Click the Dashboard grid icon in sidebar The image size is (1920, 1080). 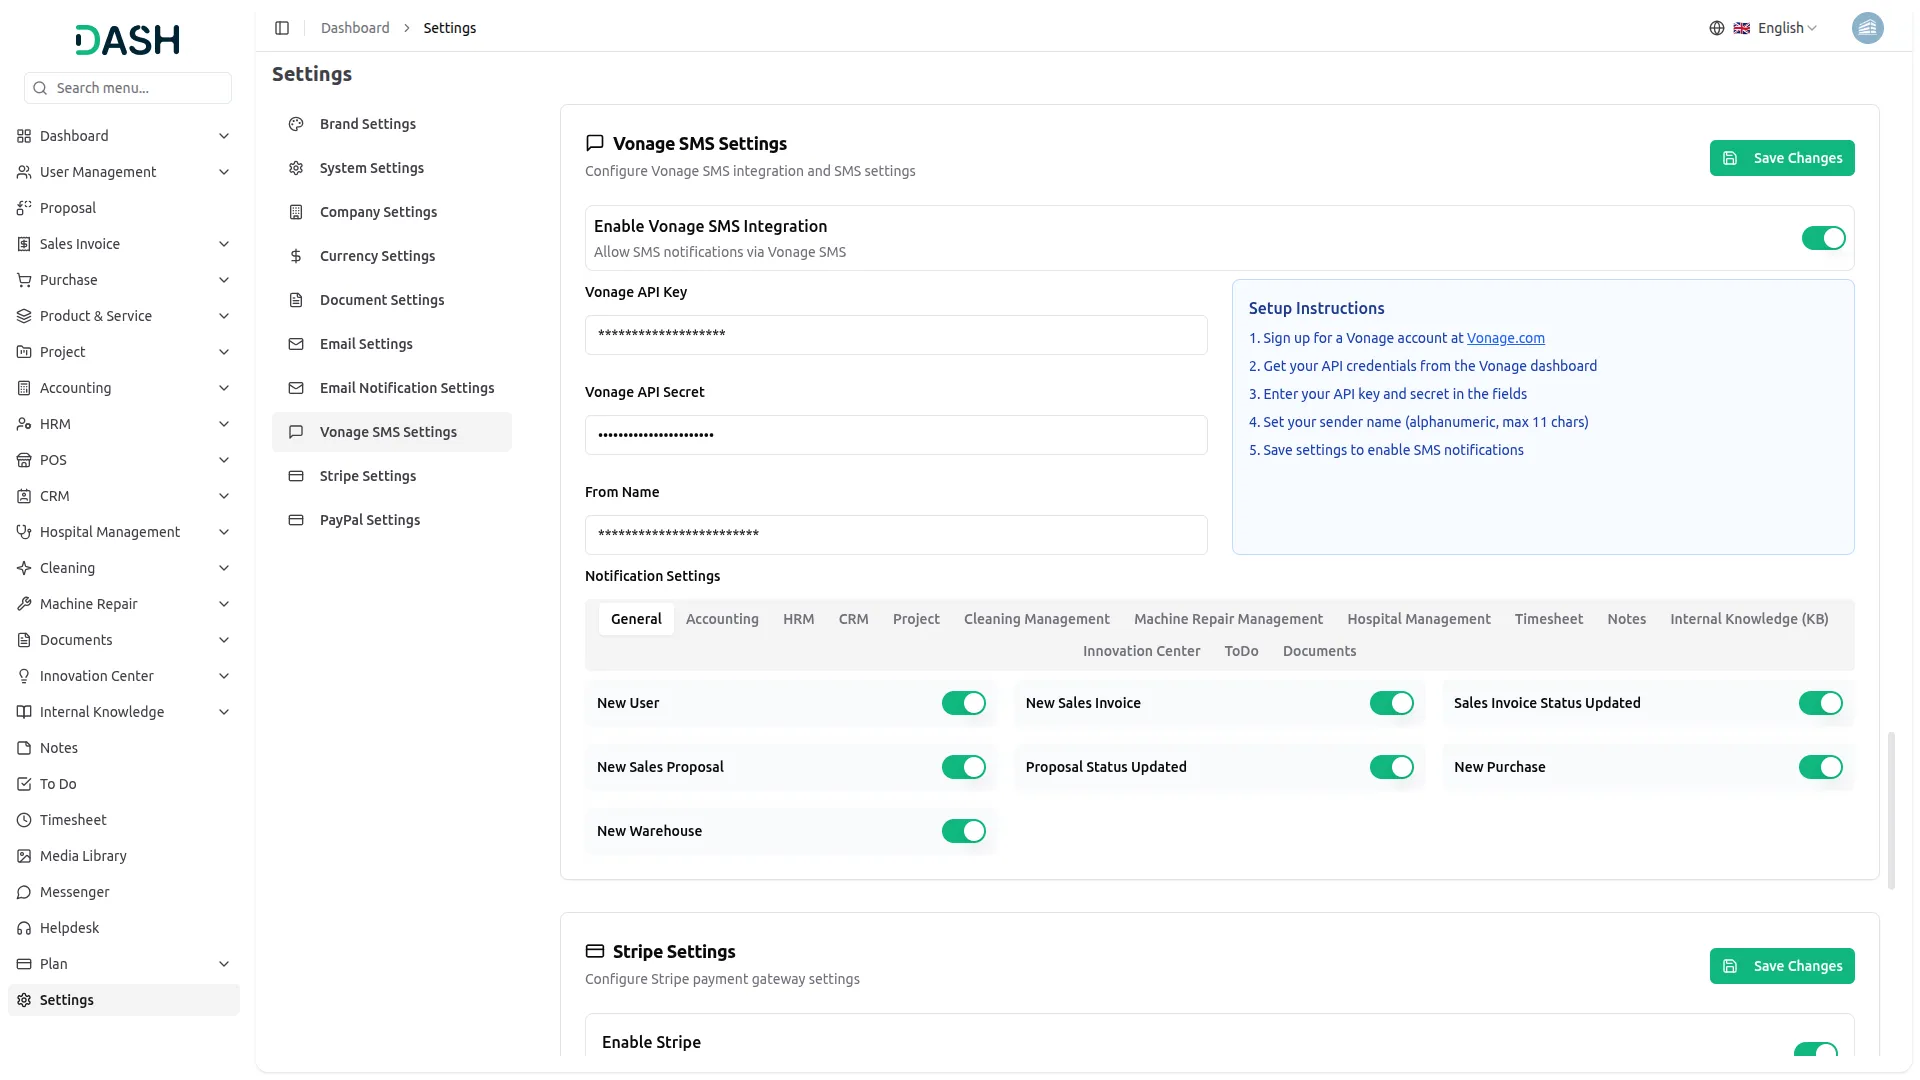point(24,136)
